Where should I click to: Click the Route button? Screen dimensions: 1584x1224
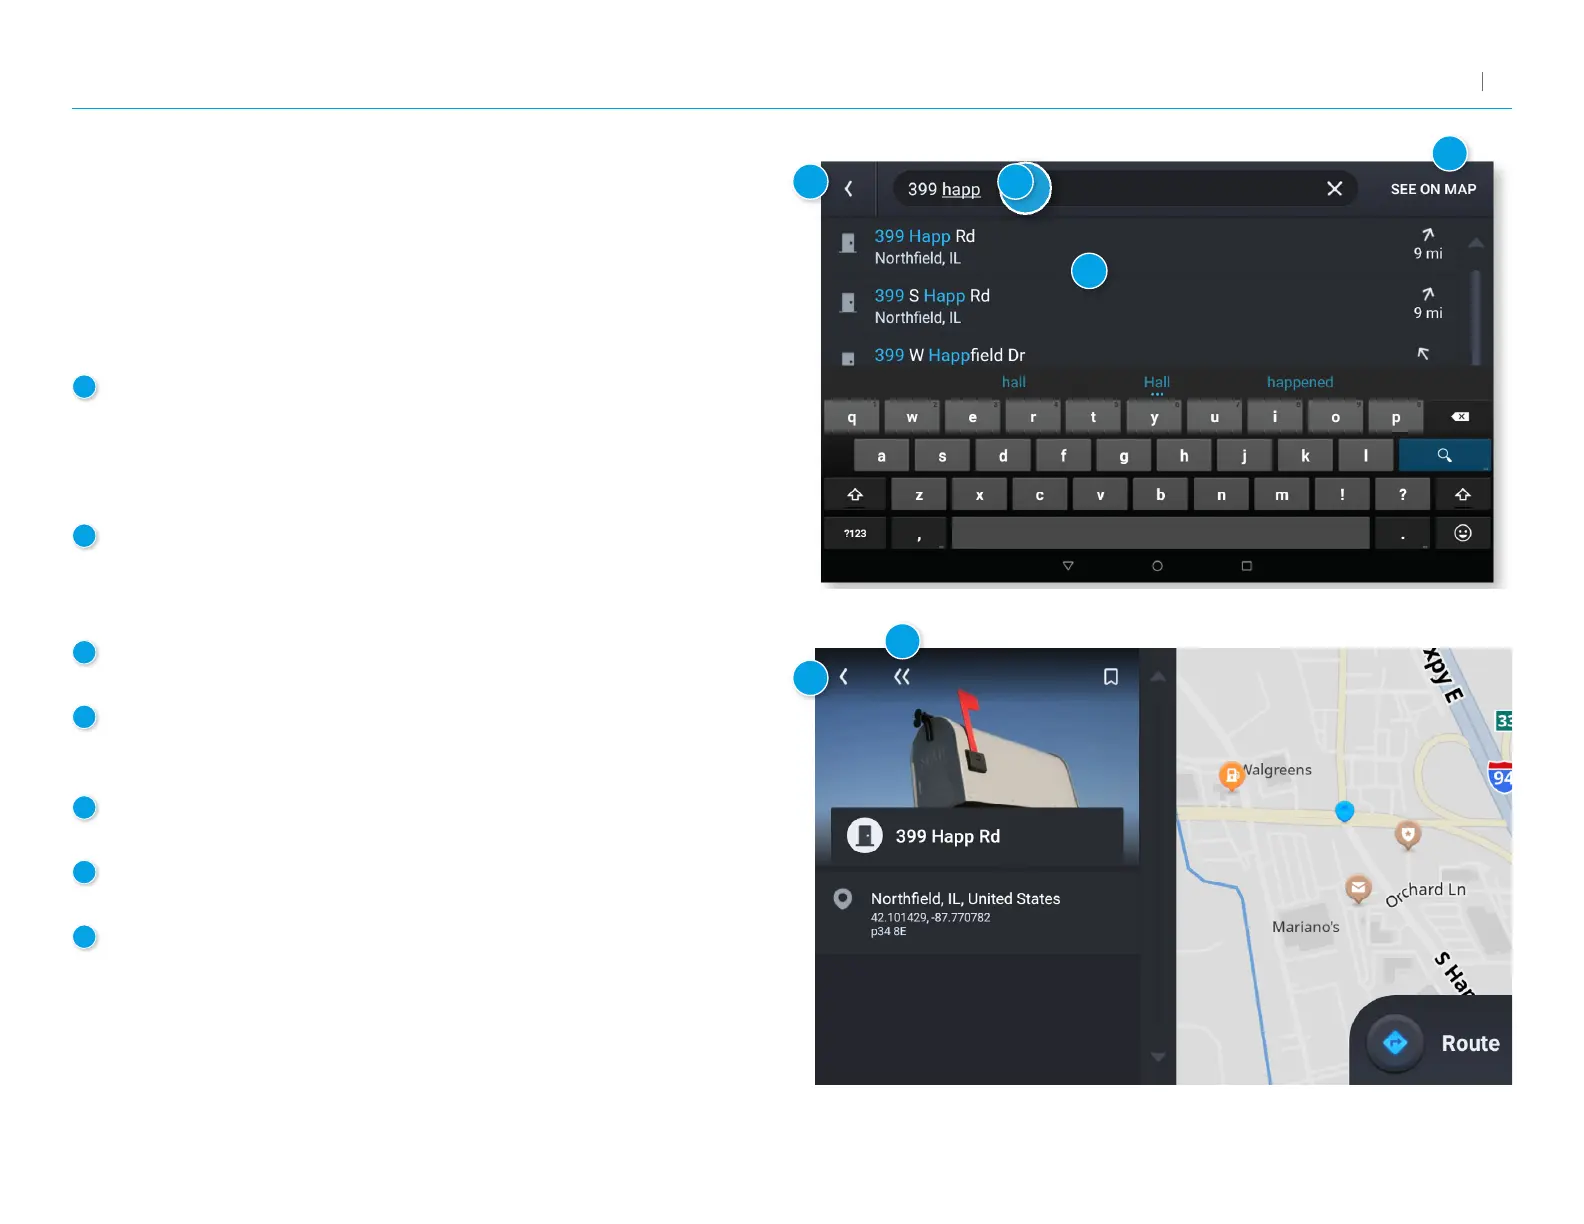1432,1043
